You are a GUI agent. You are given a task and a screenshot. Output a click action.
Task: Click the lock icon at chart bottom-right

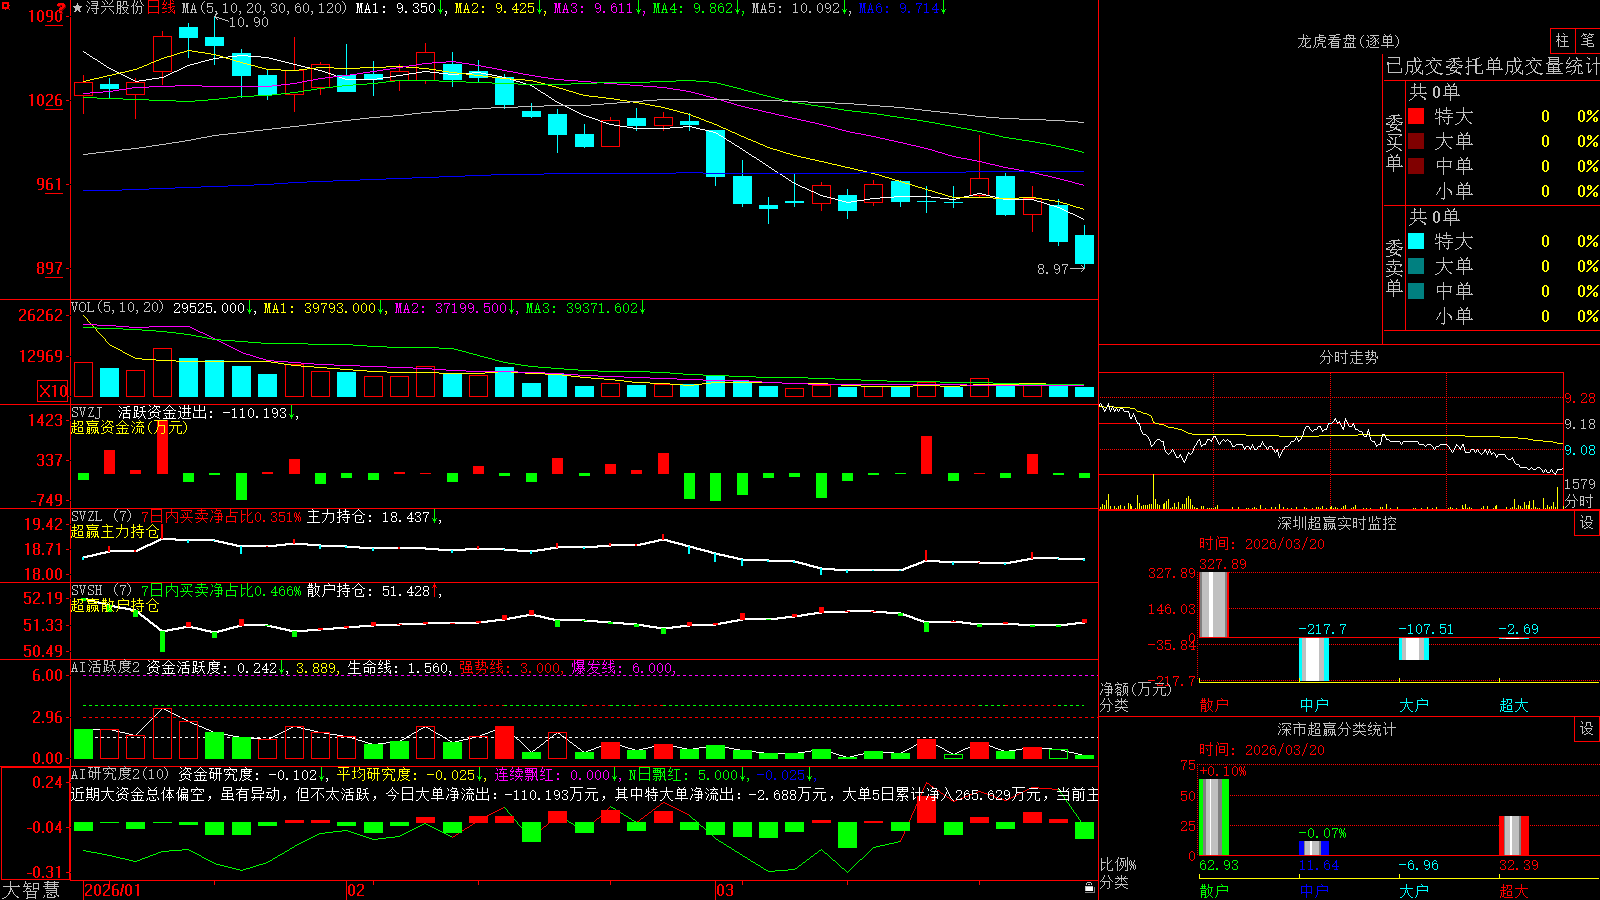click(x=1089, y=887)
